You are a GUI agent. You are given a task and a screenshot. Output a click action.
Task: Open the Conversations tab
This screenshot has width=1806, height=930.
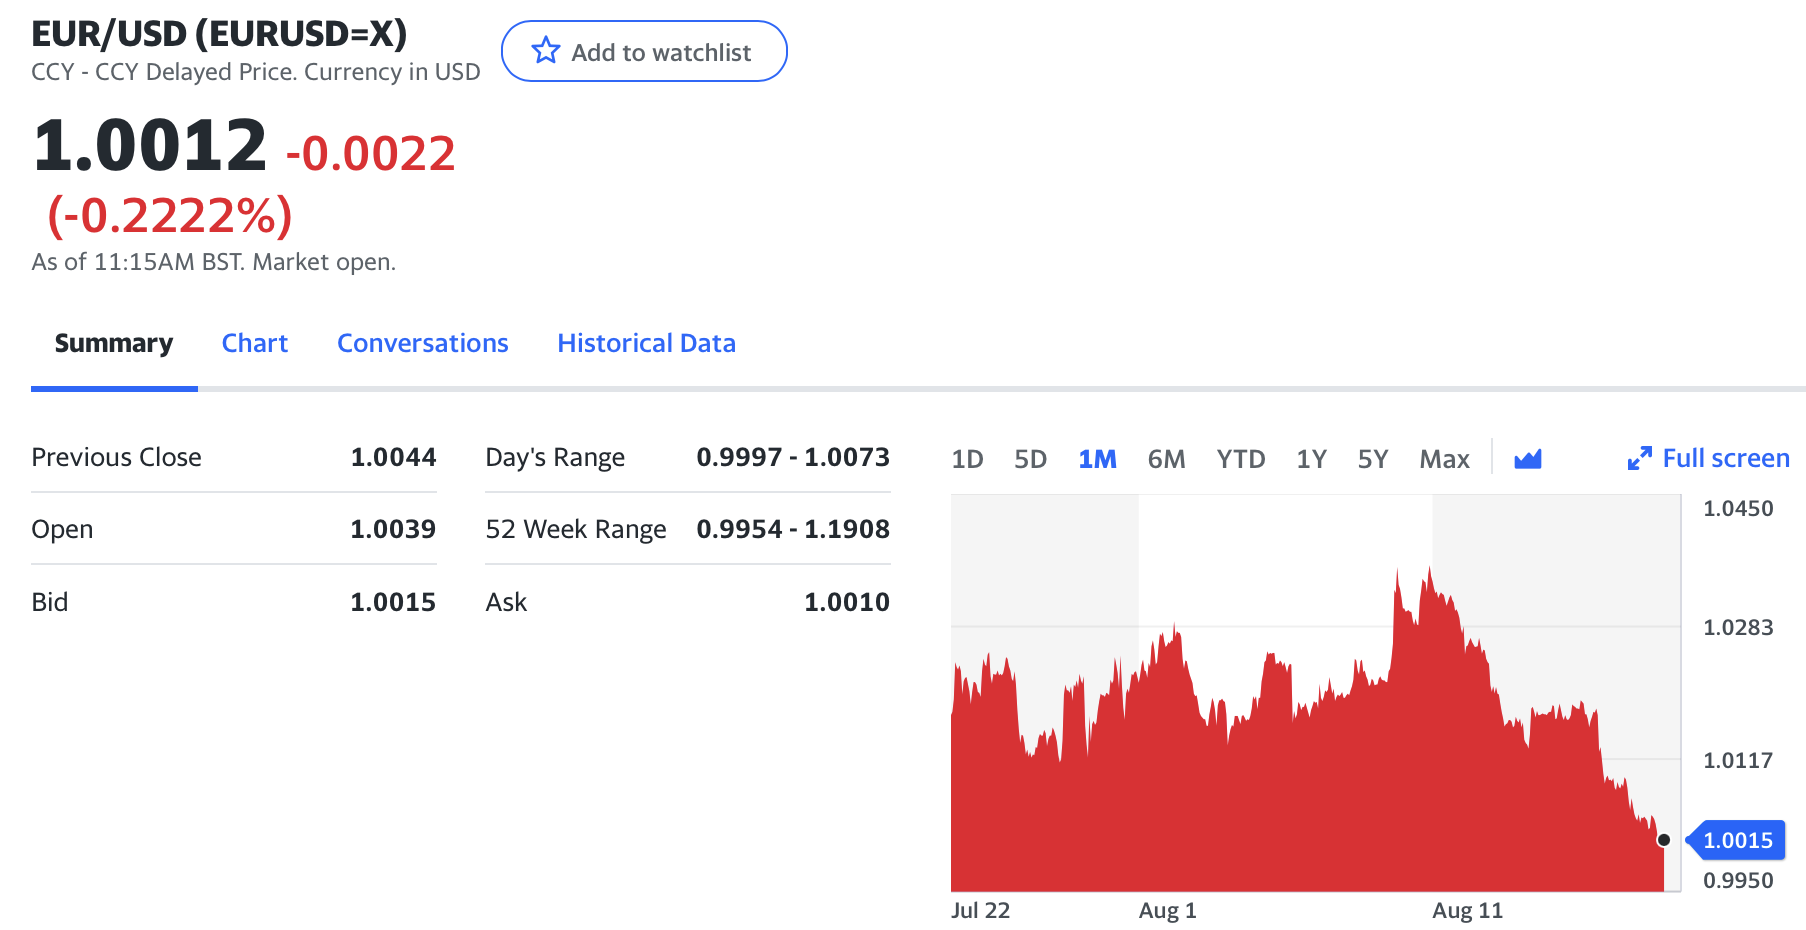(x=423, y=343)
